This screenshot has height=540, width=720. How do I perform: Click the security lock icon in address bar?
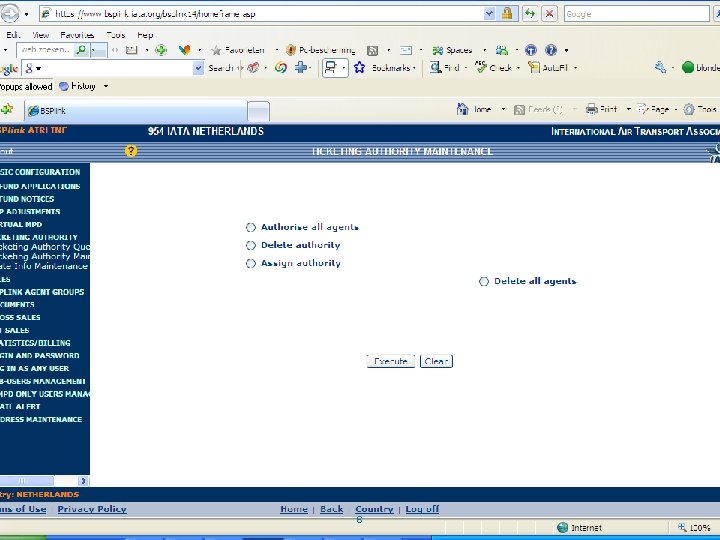click(x=507, y=14)
